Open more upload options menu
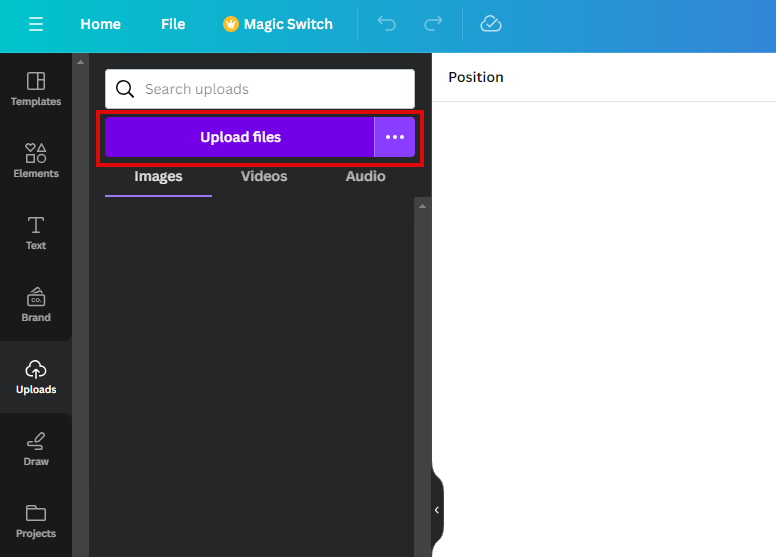The height and width of the screenshot is (557, 776). (394, 137)
